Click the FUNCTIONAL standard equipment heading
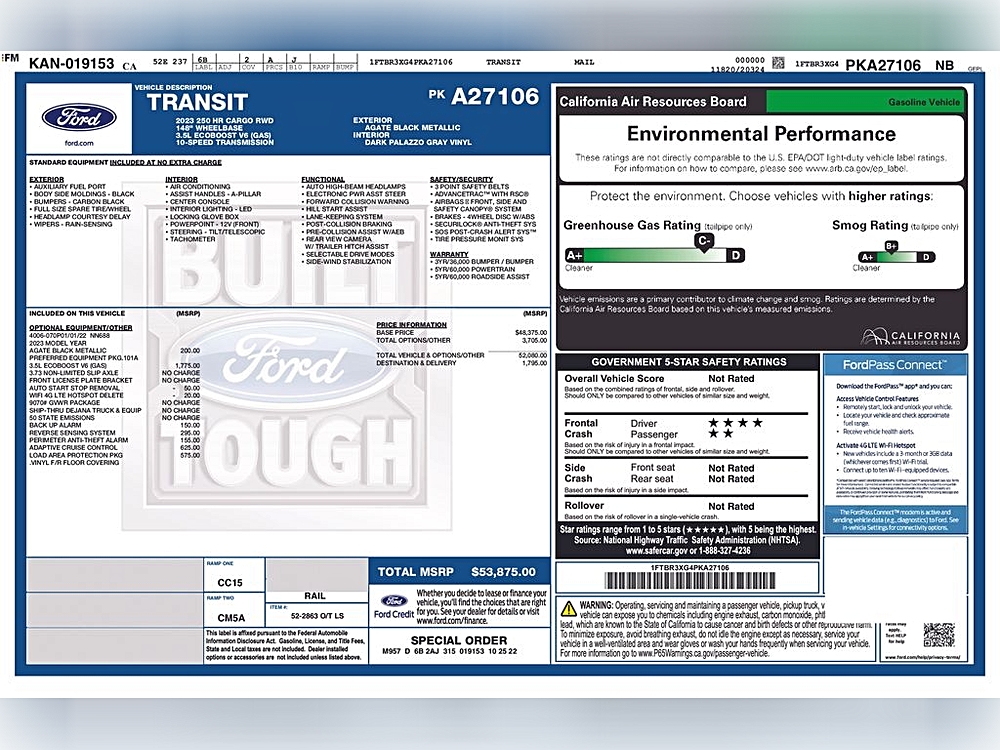1000x750 pixels. click(x=323, y=179)
